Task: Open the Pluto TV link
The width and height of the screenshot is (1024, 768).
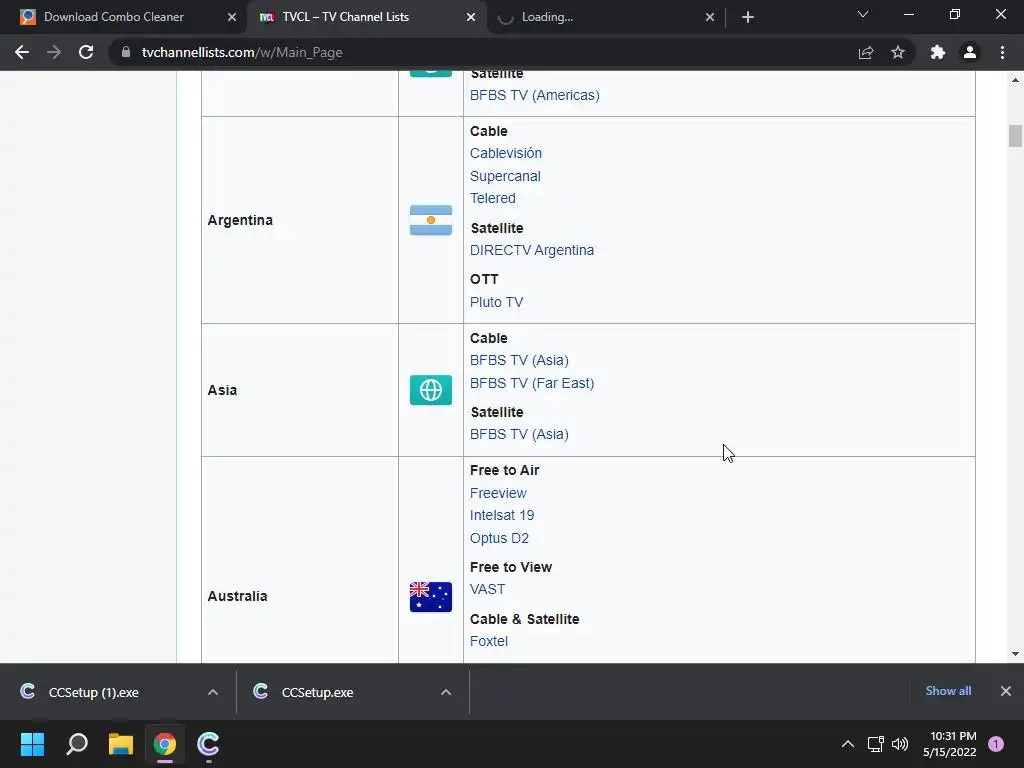Action: [496, 302]
